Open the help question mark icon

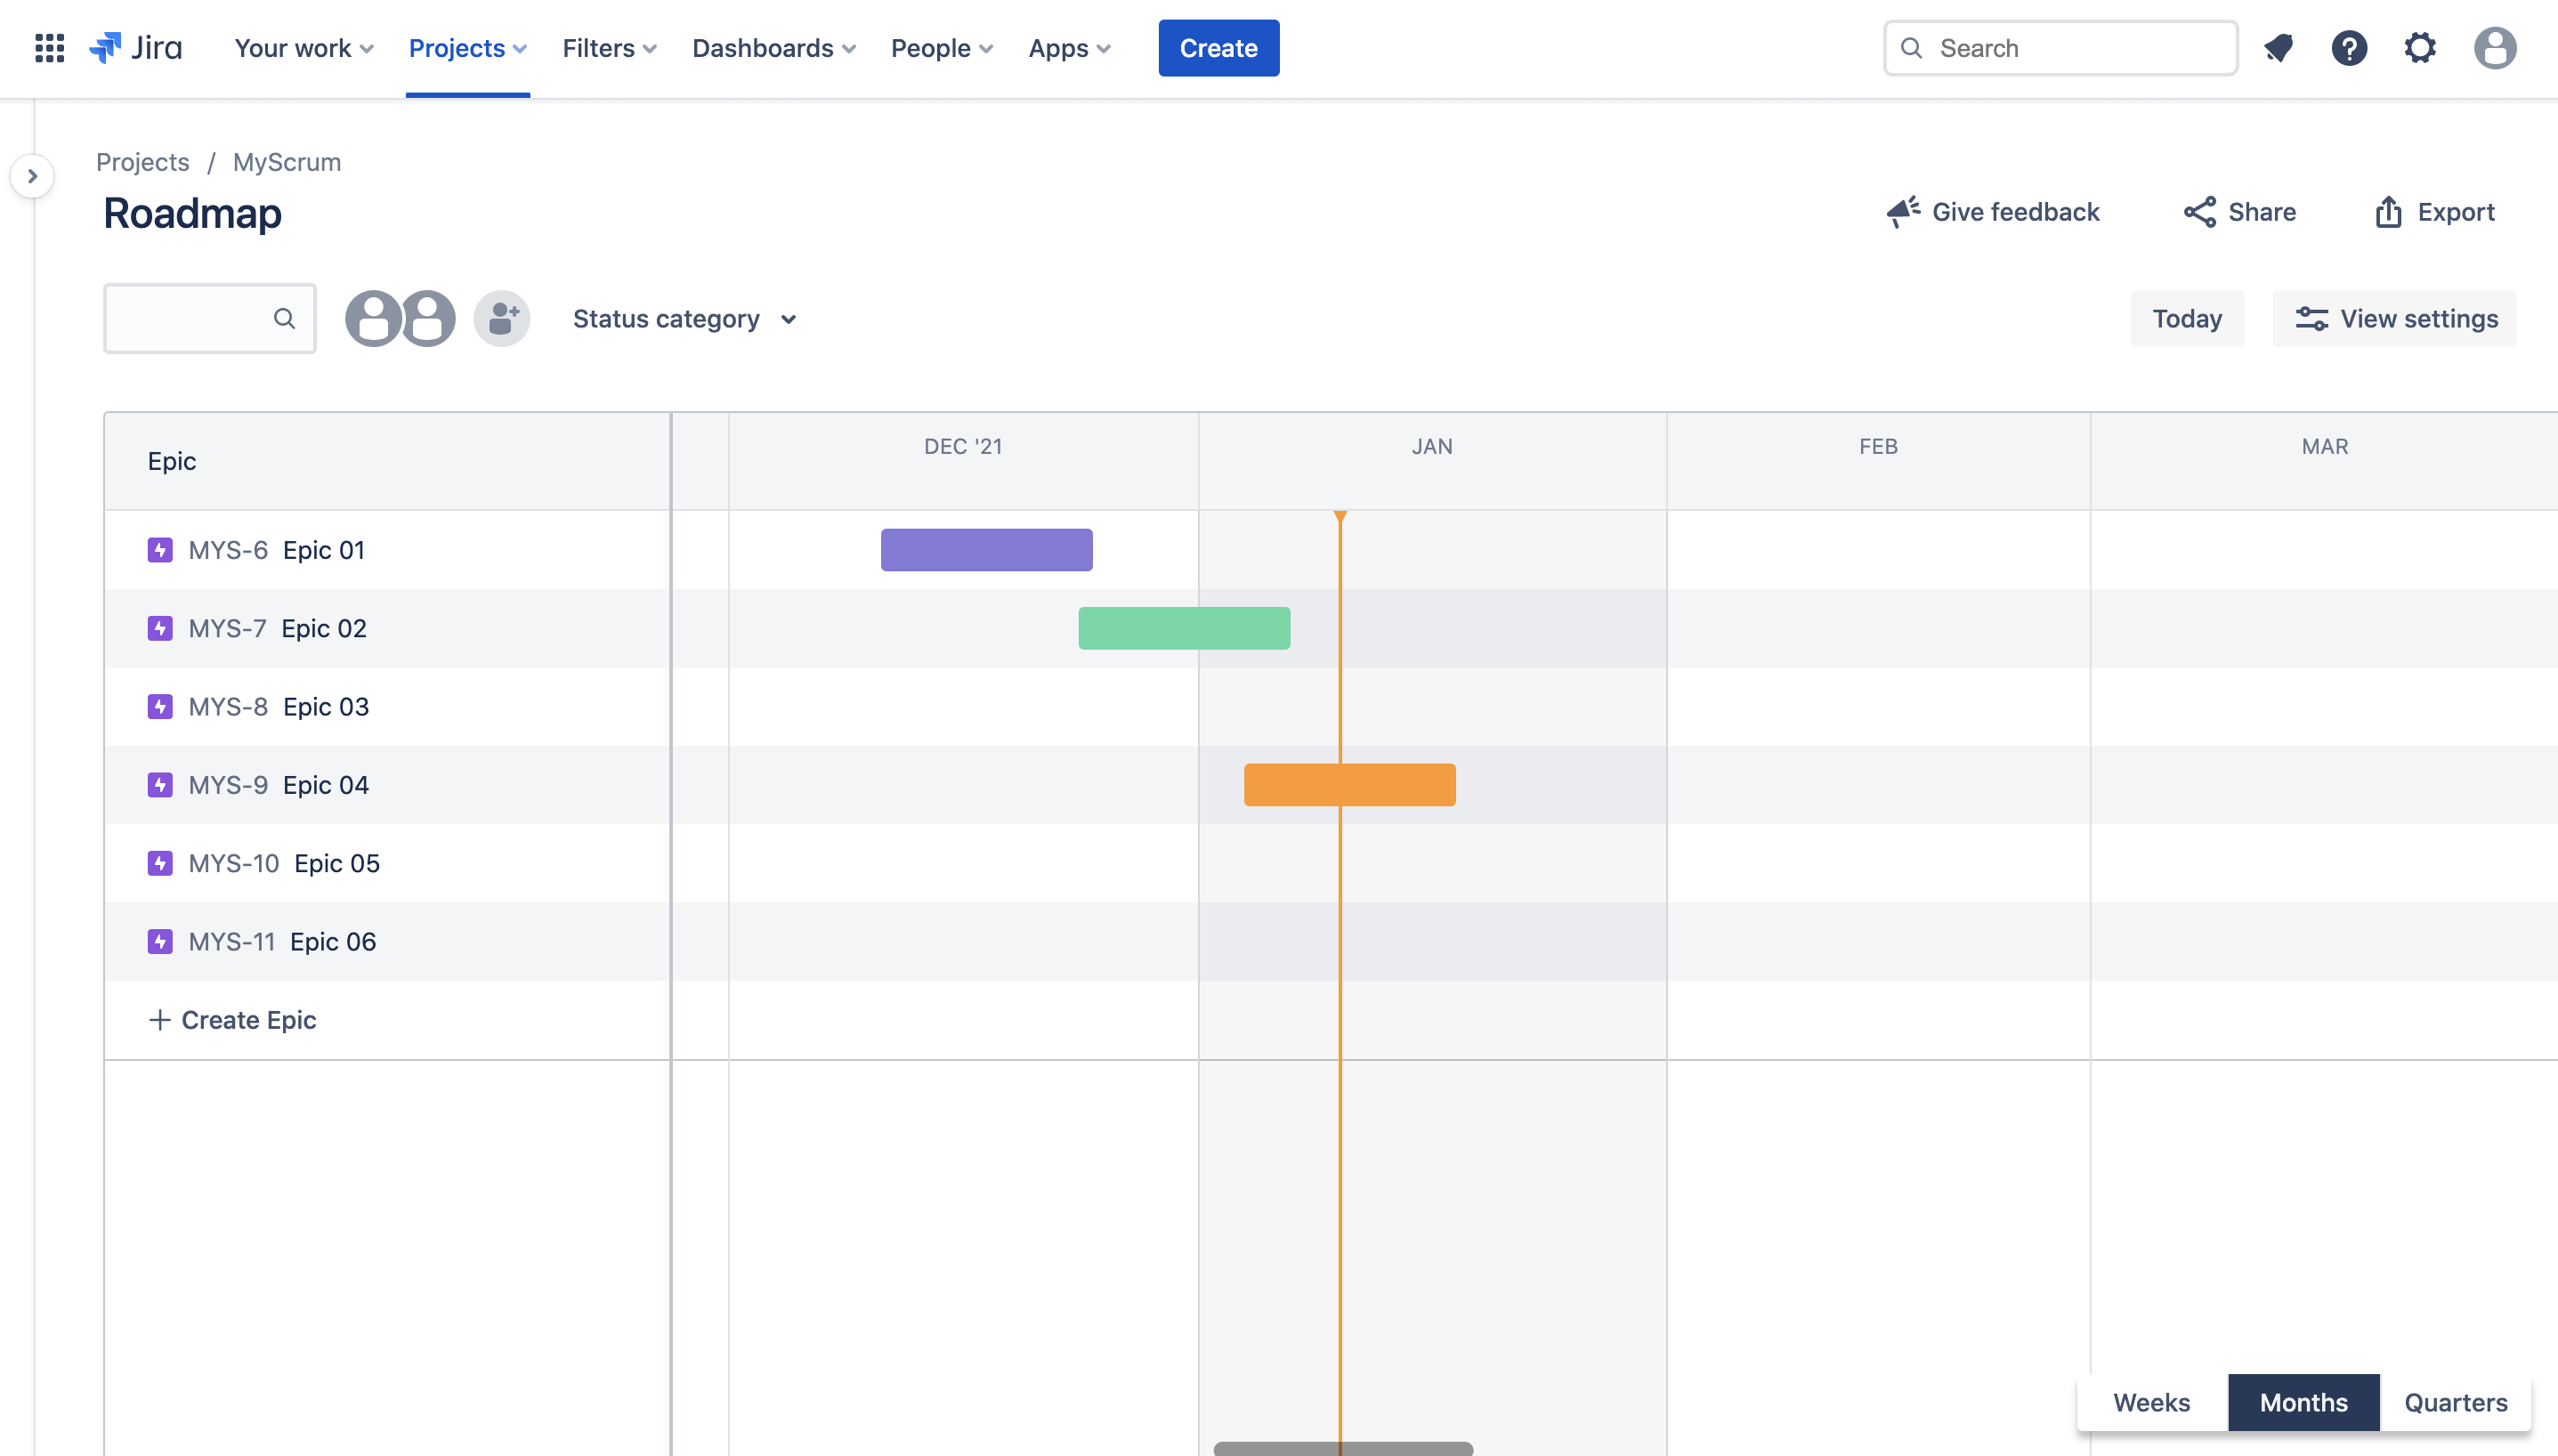2349,48
